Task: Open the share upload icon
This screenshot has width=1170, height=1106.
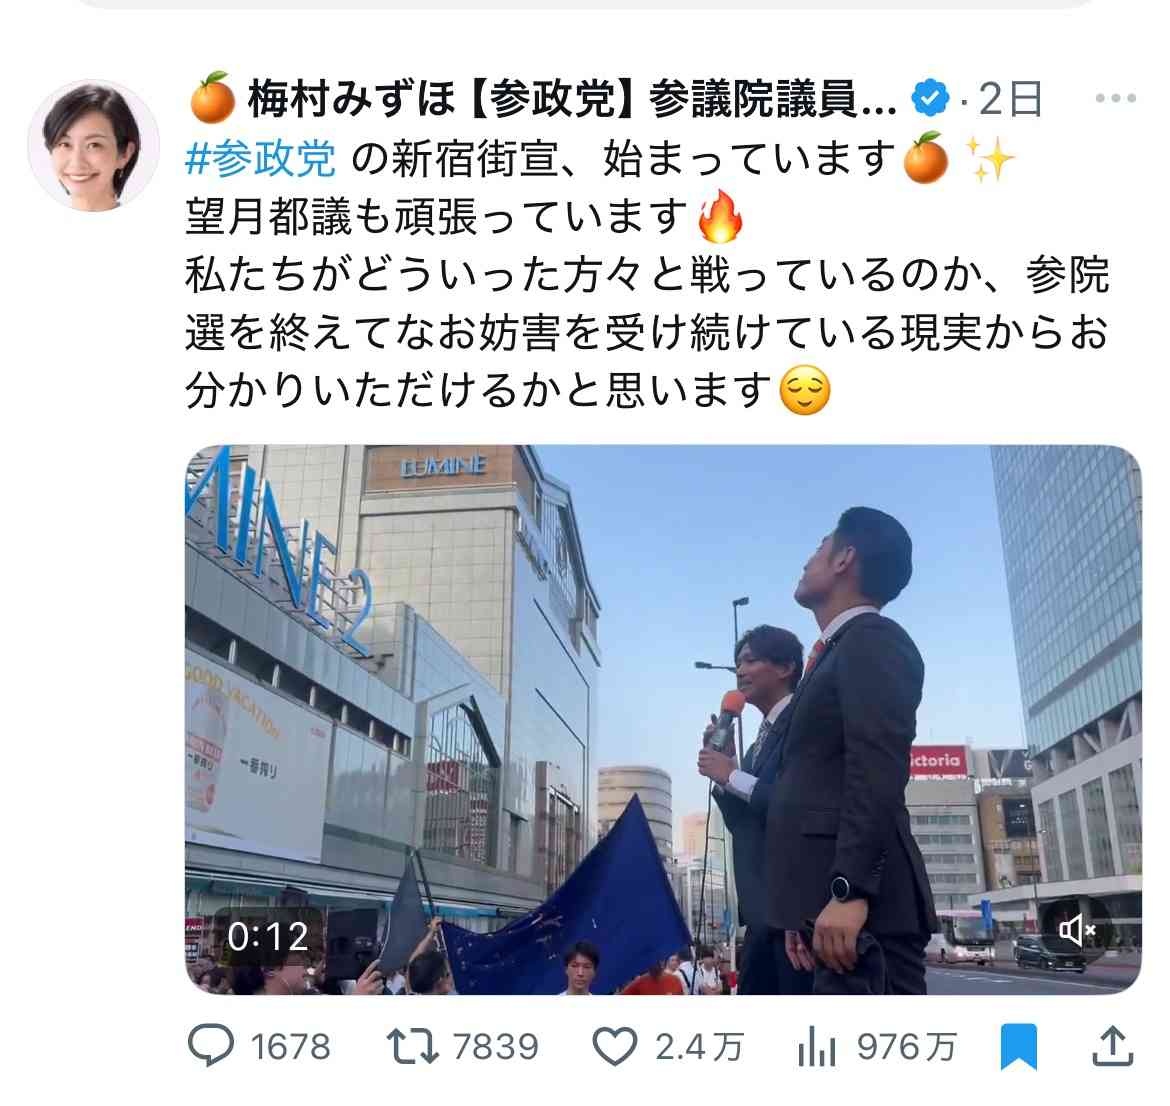Action: tap(1113, 1046)
